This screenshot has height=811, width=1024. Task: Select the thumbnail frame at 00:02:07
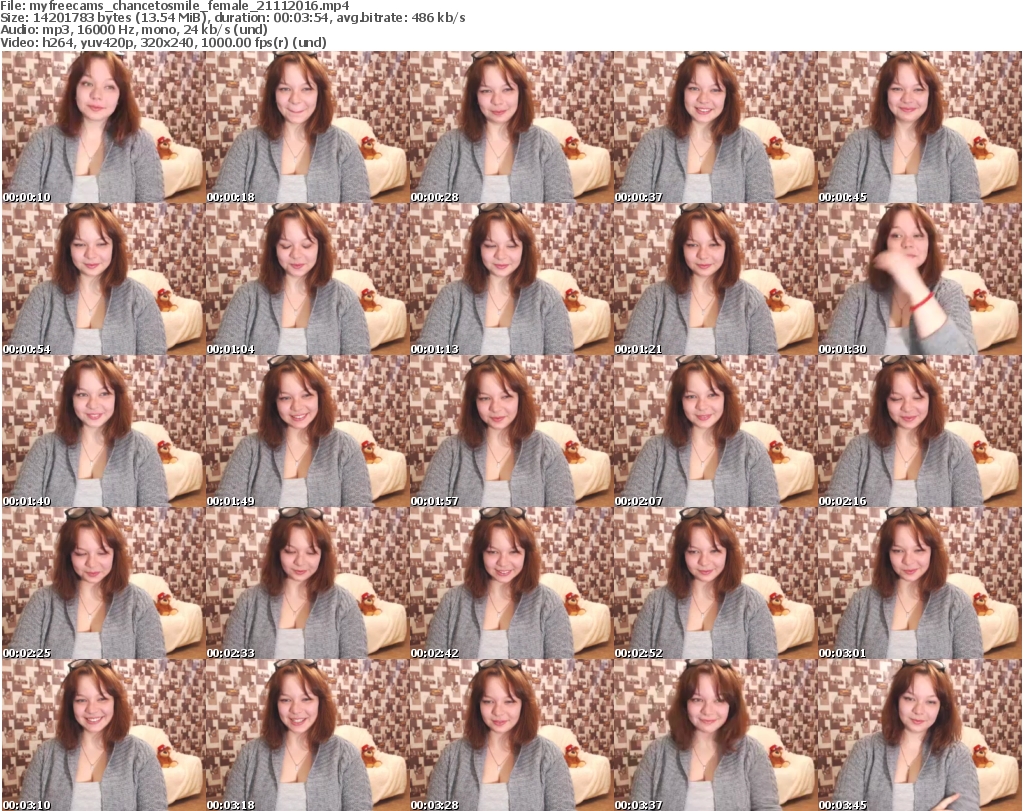pyautogui.click(x=714, y=431)
